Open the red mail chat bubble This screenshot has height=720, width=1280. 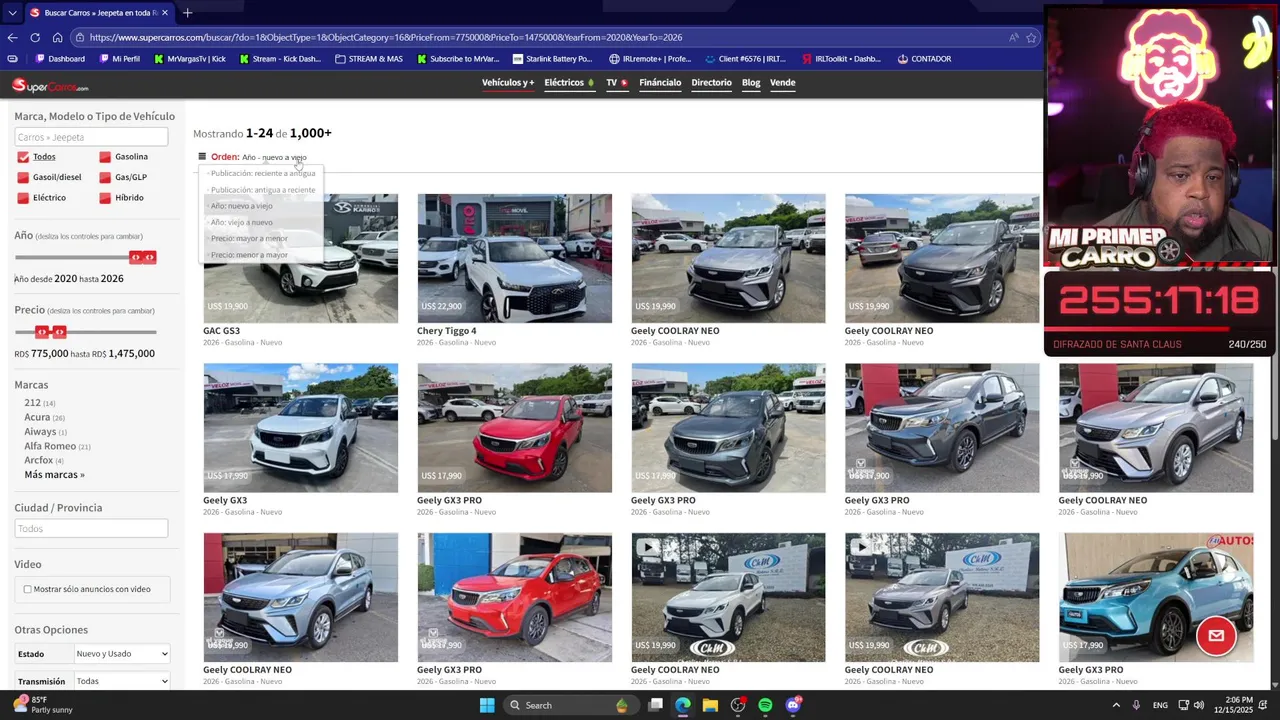click(1216, 635)
